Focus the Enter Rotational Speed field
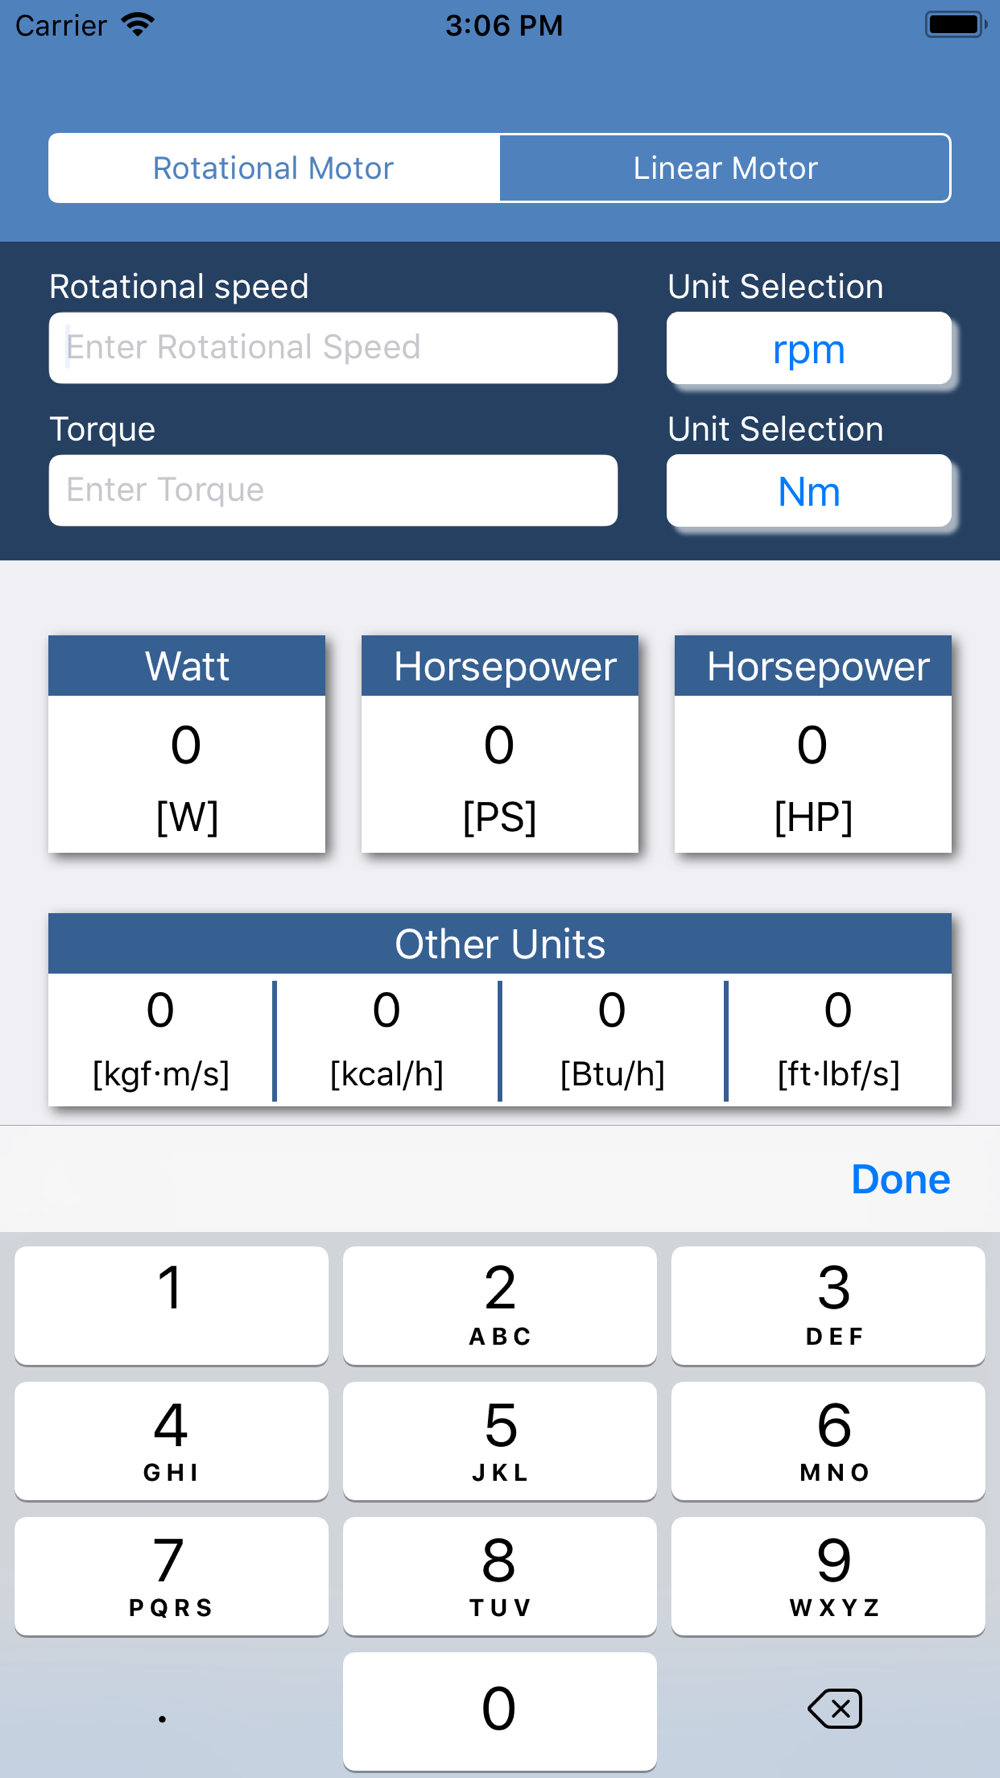Viewport: 1000px width, 1778px height. point(333,348)
